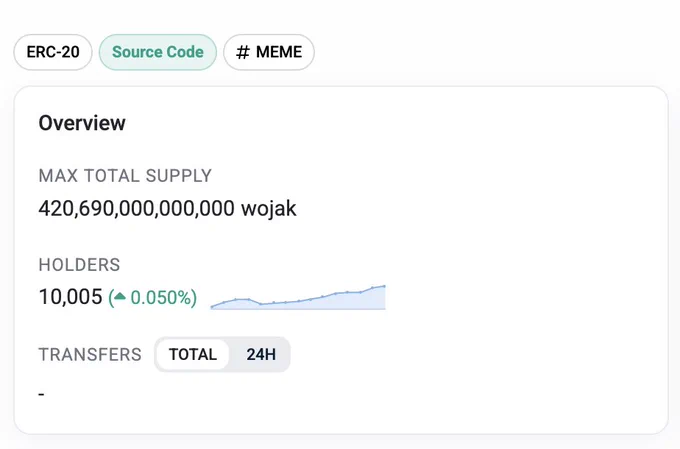Open the Source Code badge
The width and height of the screenshot is (680, 449).
point(158,52)
